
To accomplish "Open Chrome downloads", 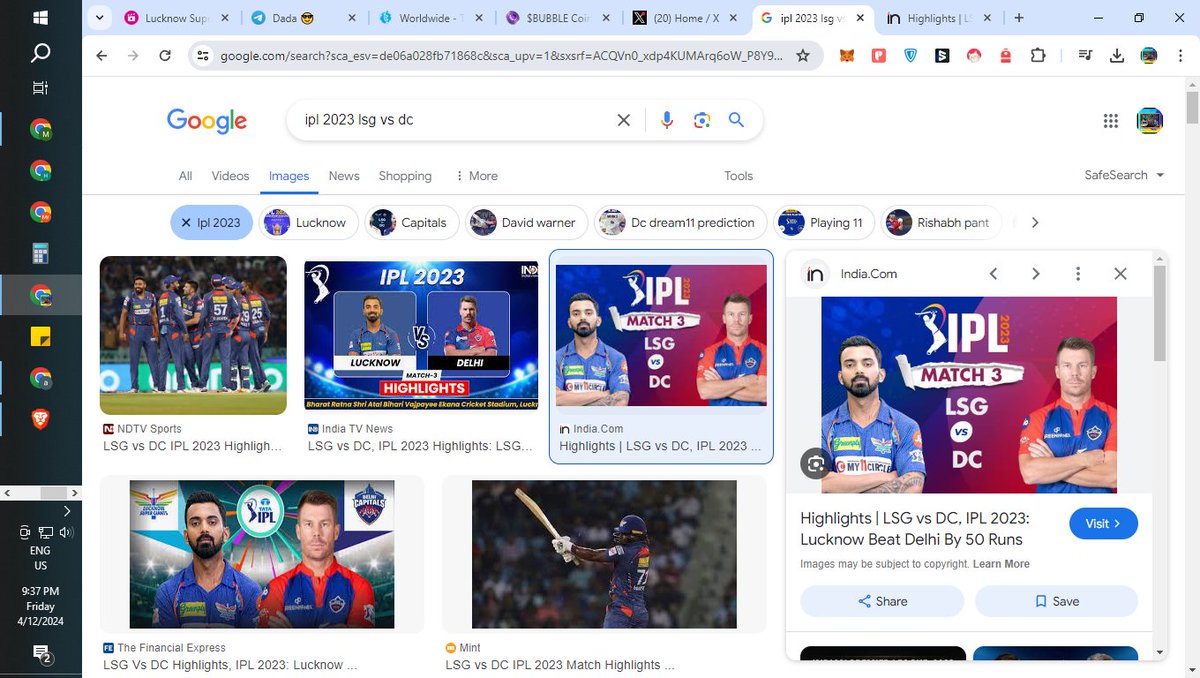I will click(x=1117, y=56).
